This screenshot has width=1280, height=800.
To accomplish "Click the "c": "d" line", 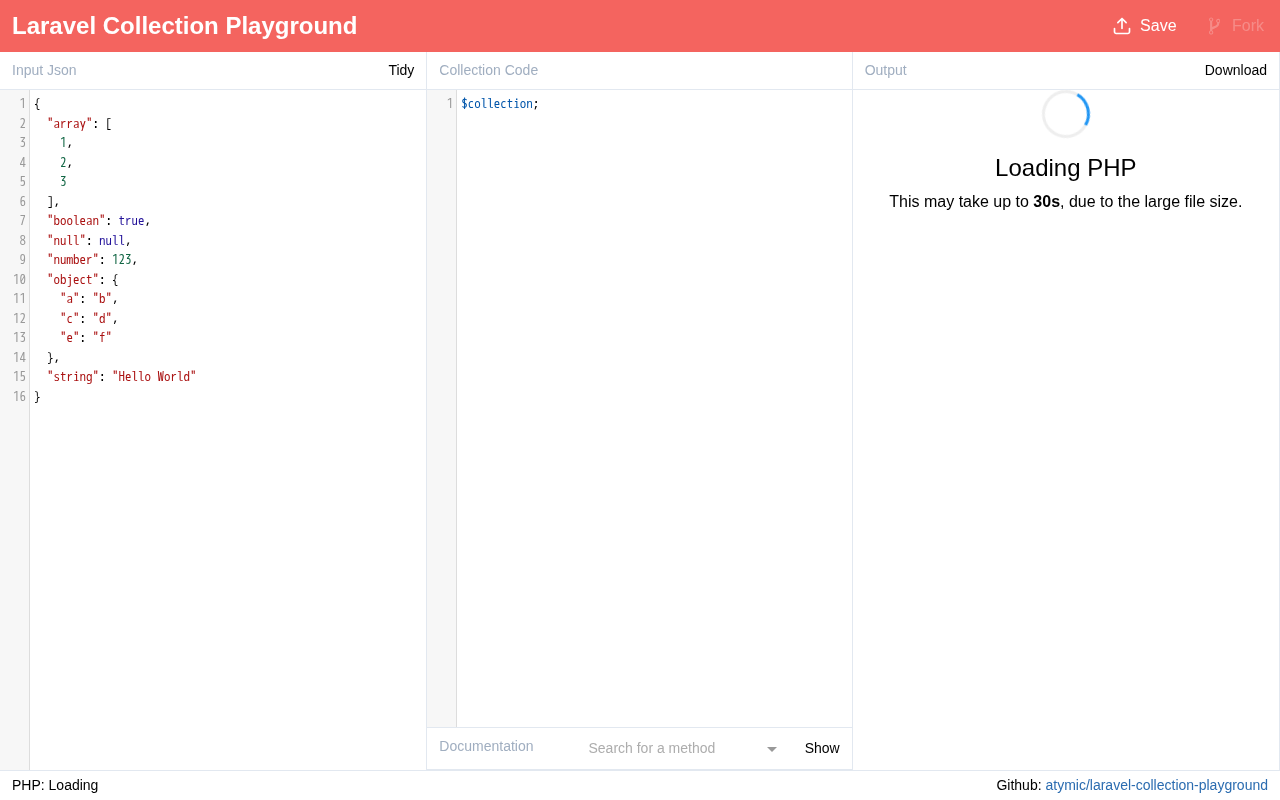I will (89, 319).
